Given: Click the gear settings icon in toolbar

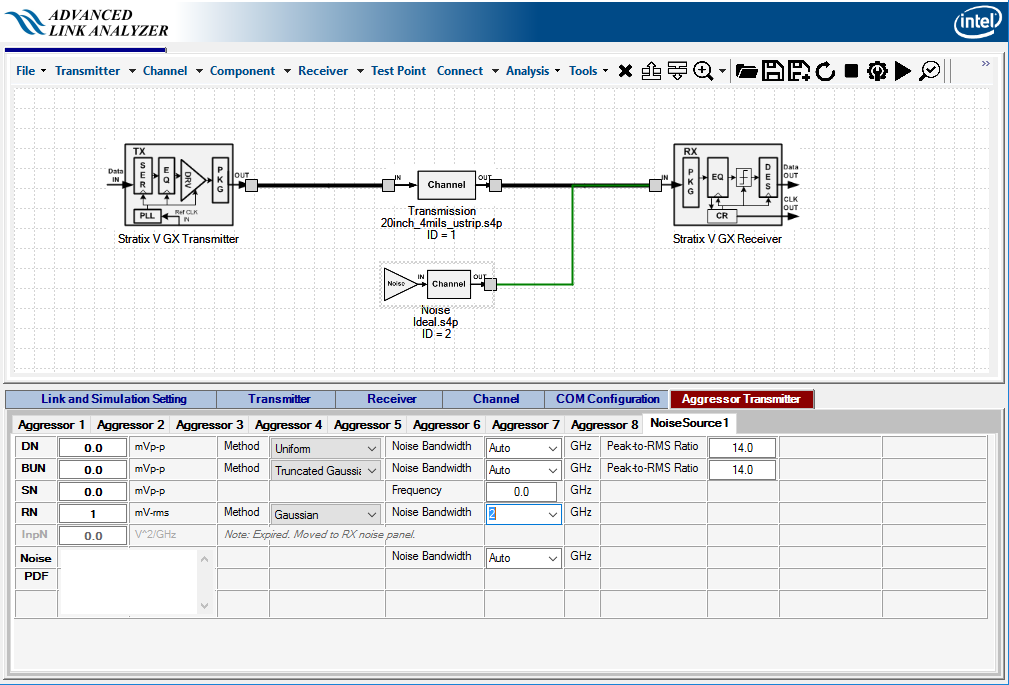Looking at the screenshot, I should tap(877, 71).
